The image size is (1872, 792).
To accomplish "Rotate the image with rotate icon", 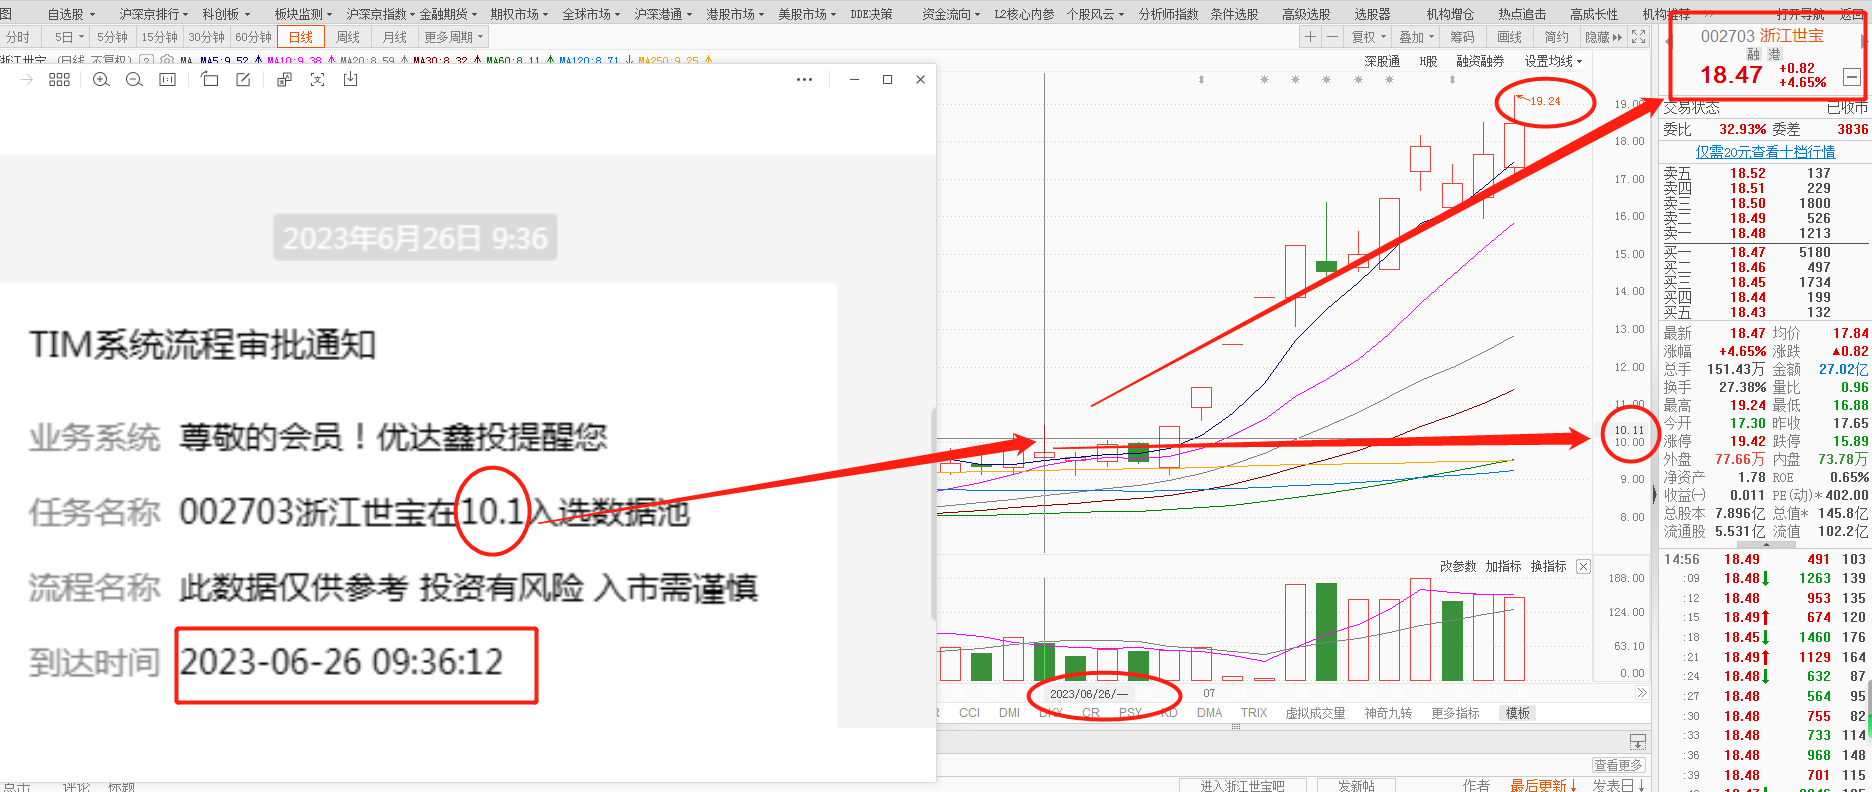I will pos(209,80).
